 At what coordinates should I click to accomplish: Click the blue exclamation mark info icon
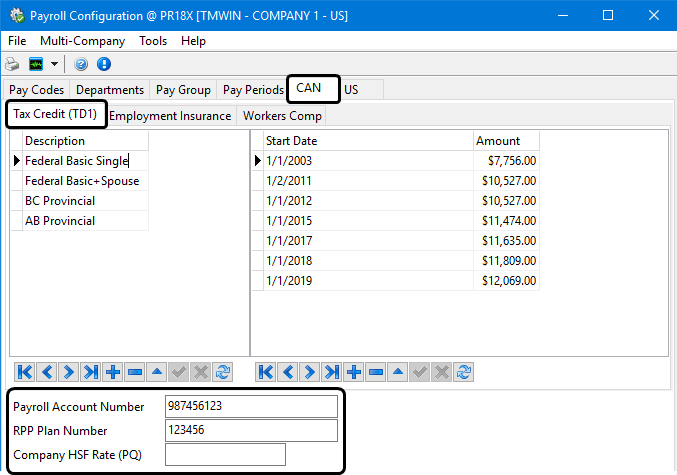103,64
